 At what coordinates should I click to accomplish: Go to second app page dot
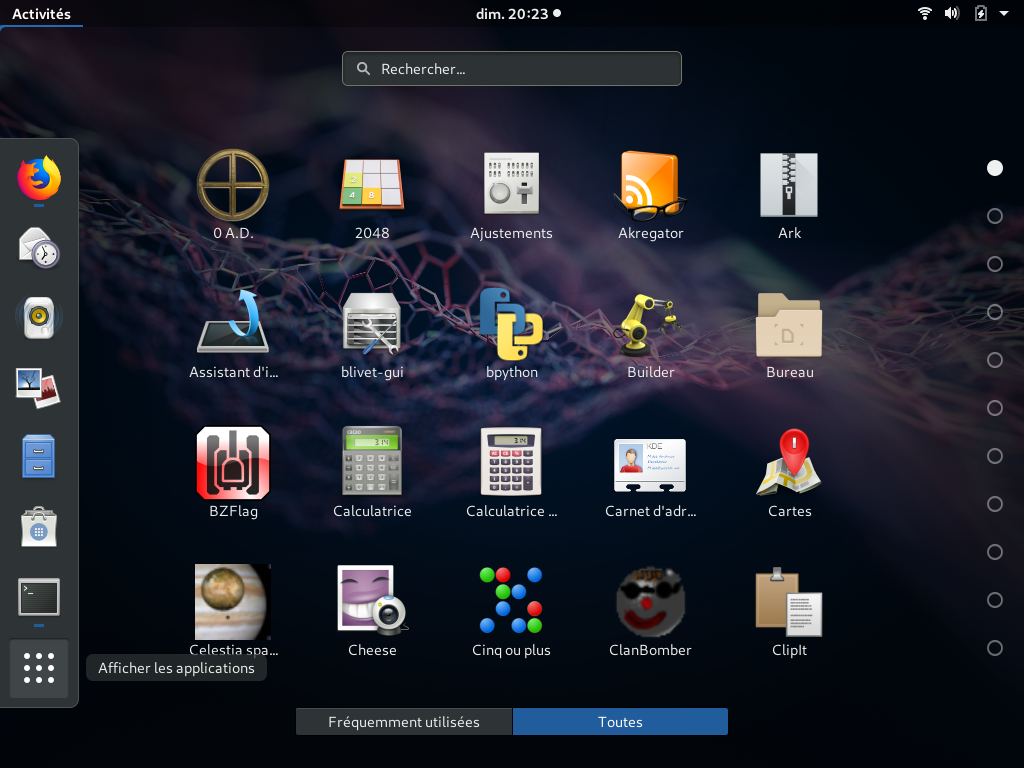coord(995,216)
